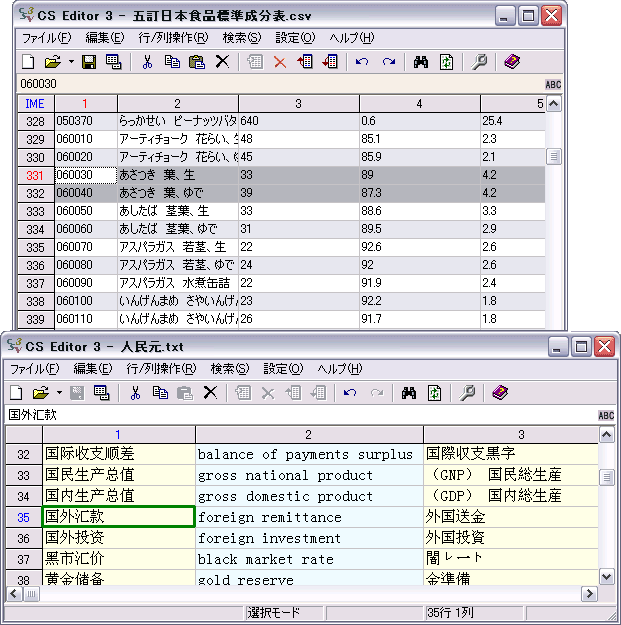This screenshot has height=625, width=621.
Task: Click vertical scrollbar thumb in csv window
Action: click(553, 156)
